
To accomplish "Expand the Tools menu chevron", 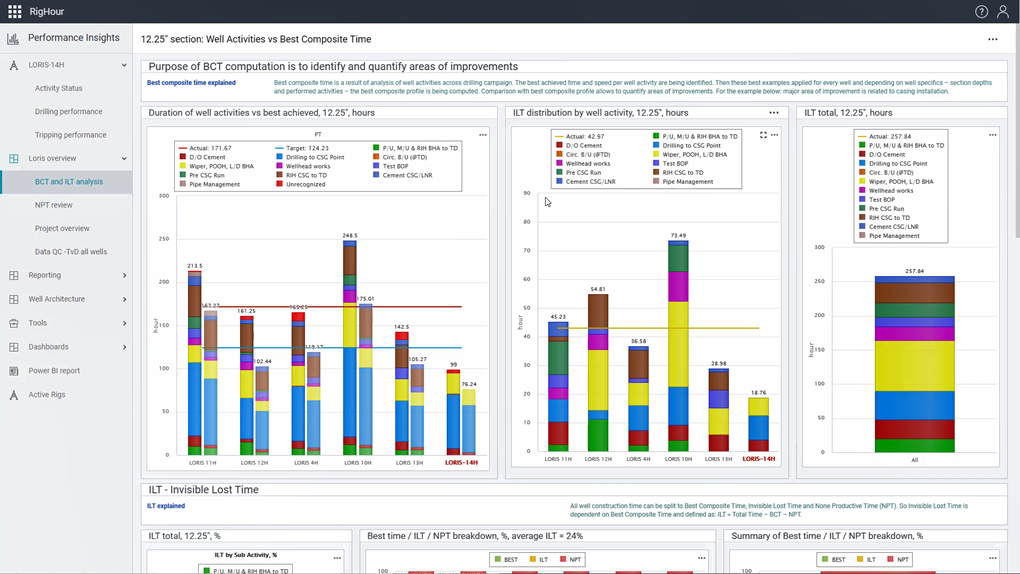I will pyautogui.click(x=124, y=323).
